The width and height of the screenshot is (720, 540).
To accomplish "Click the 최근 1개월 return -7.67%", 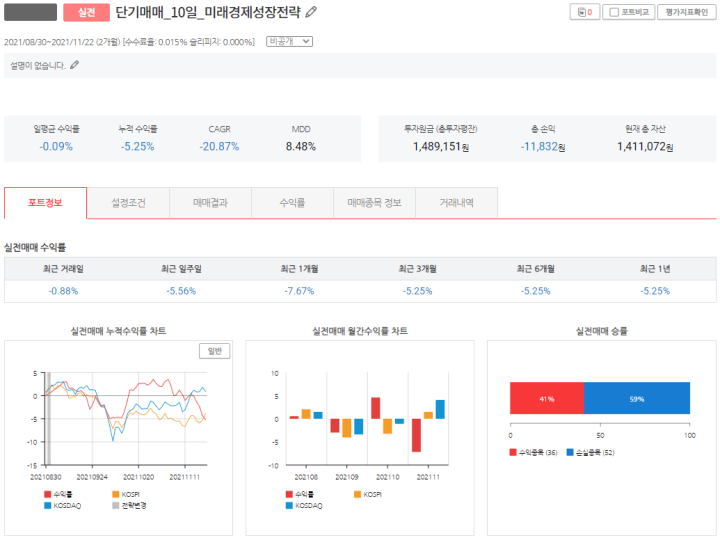I will (299, 291).
